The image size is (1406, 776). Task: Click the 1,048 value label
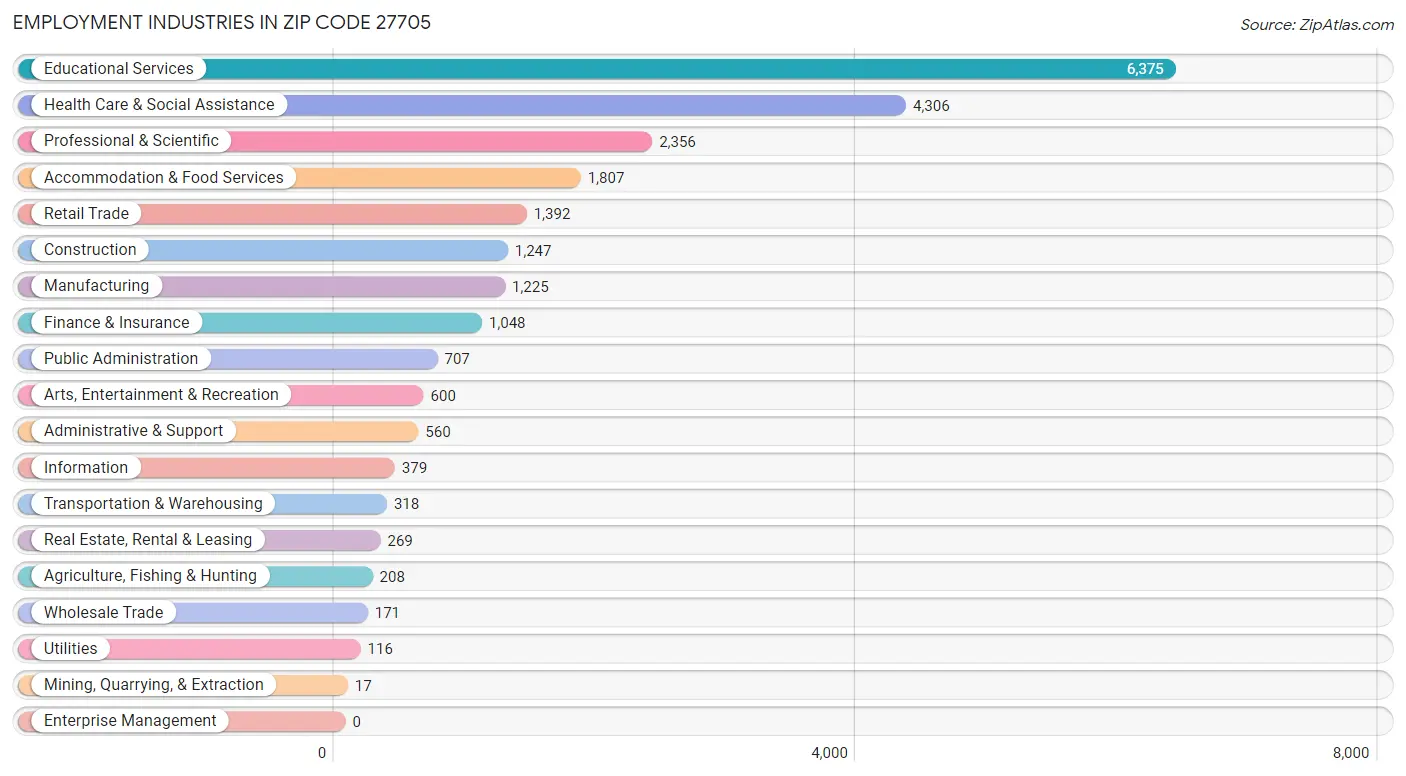(x=507, y=323)
